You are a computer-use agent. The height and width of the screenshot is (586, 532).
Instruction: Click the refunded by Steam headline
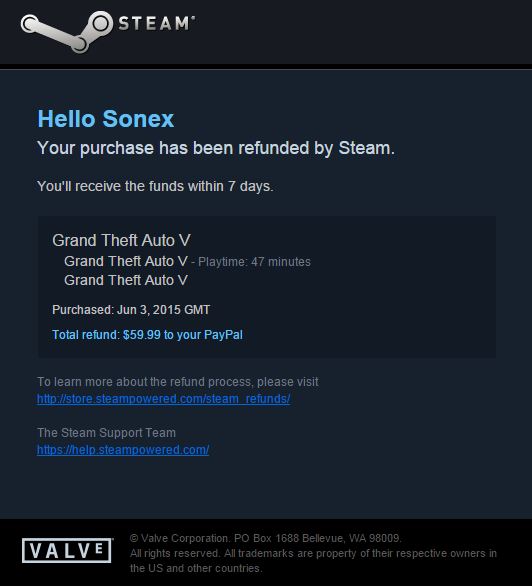coord(216,148)
